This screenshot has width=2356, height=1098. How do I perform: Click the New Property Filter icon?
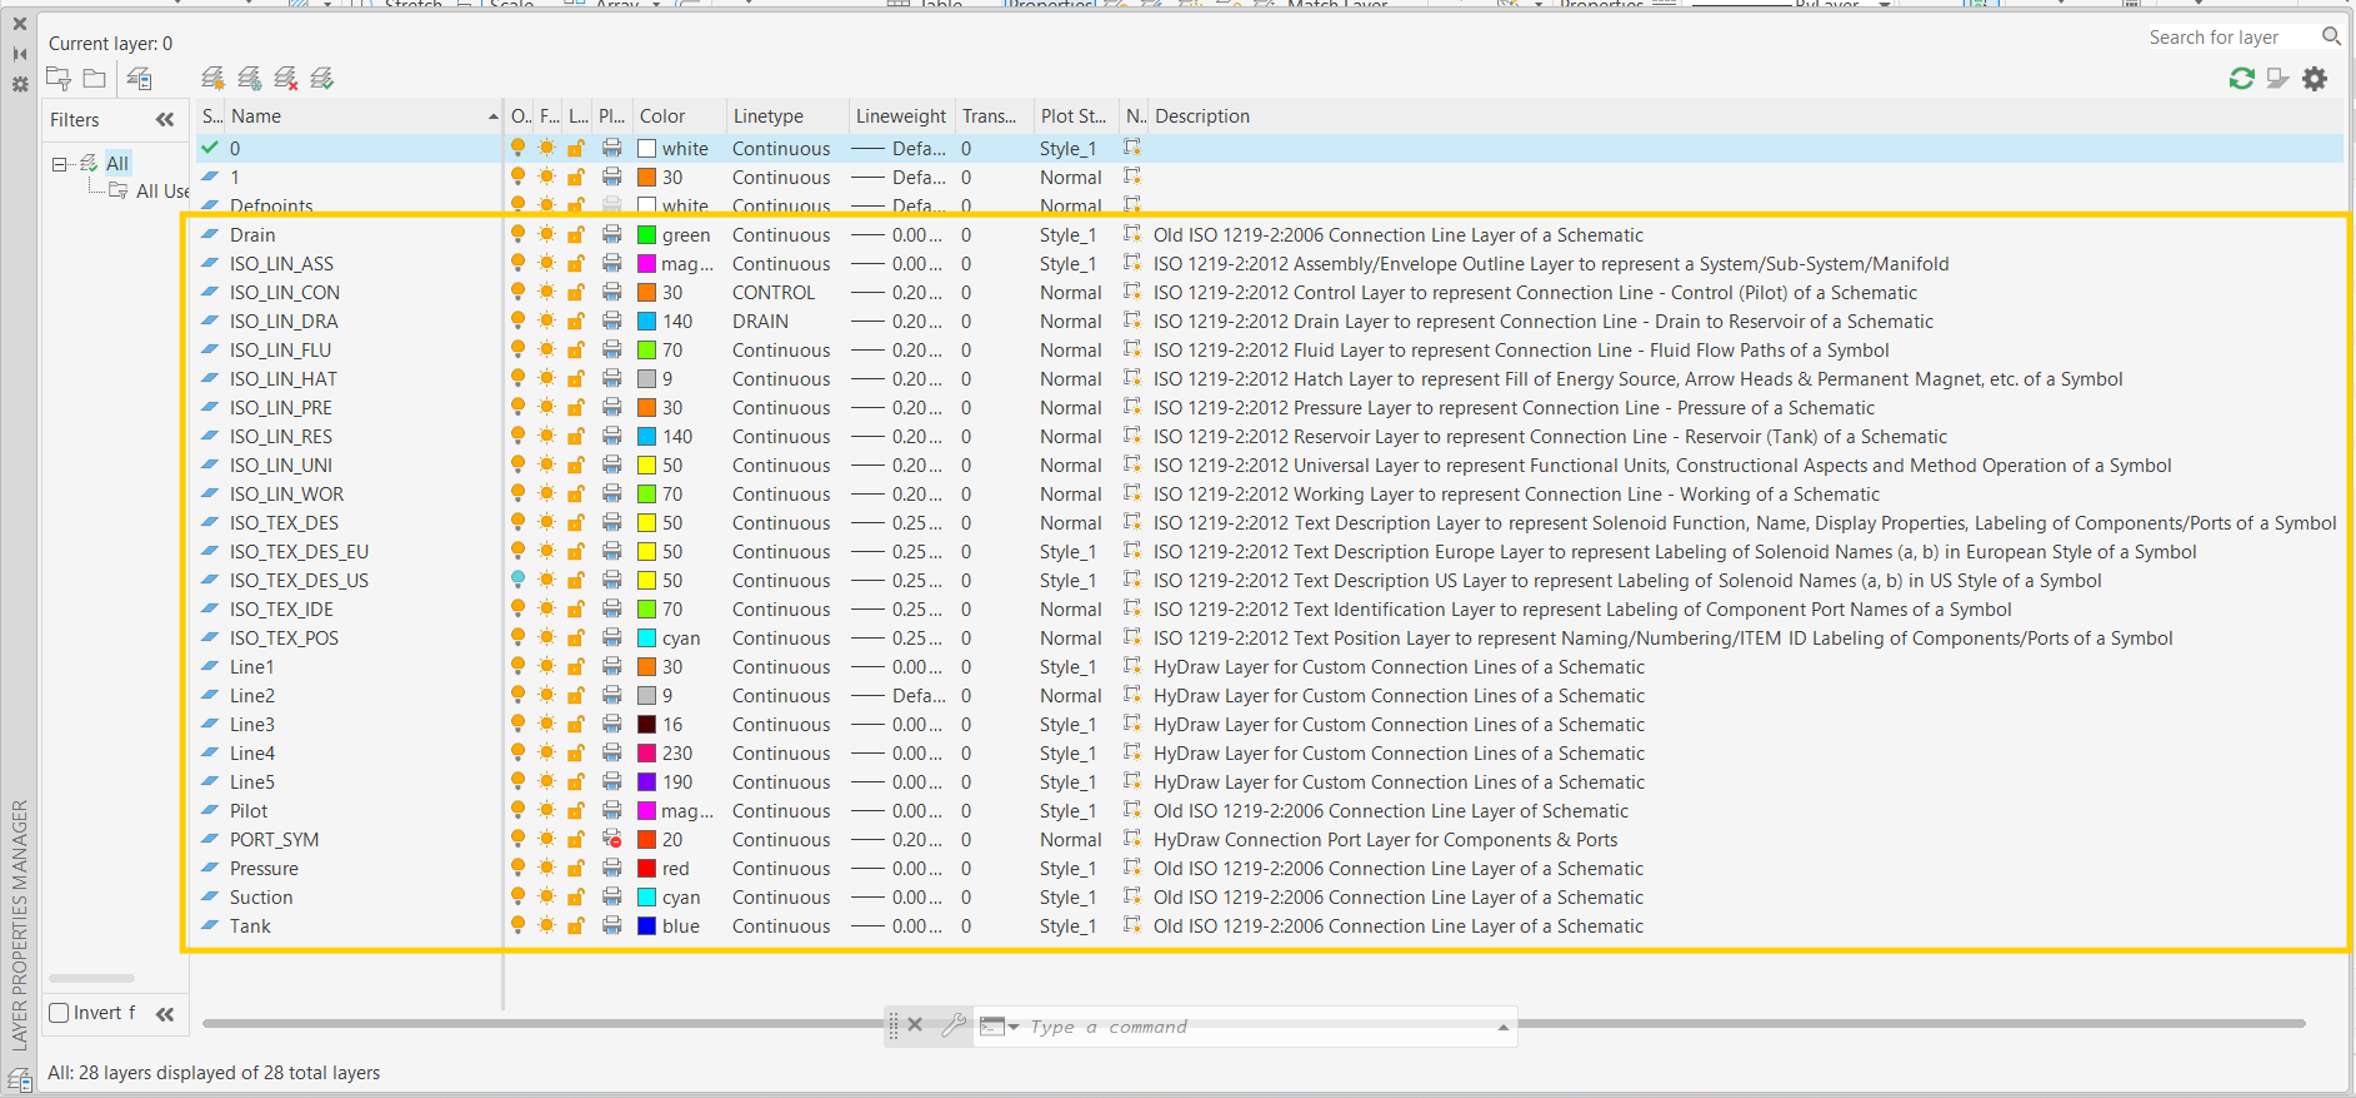pyautogui.click(x=59, y=78)
